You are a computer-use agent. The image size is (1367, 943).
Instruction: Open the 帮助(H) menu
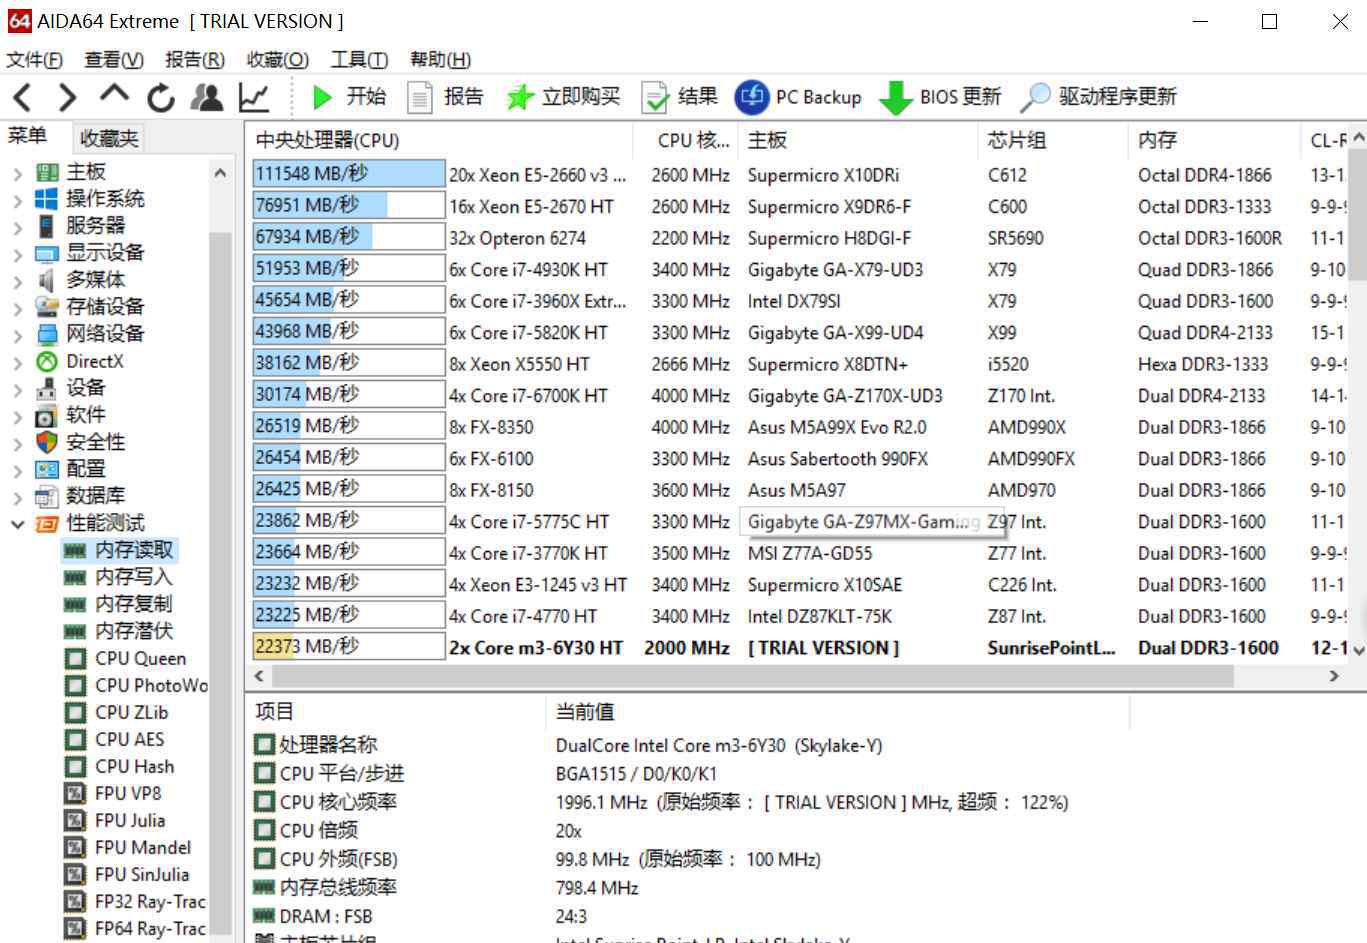click(440, 60)
